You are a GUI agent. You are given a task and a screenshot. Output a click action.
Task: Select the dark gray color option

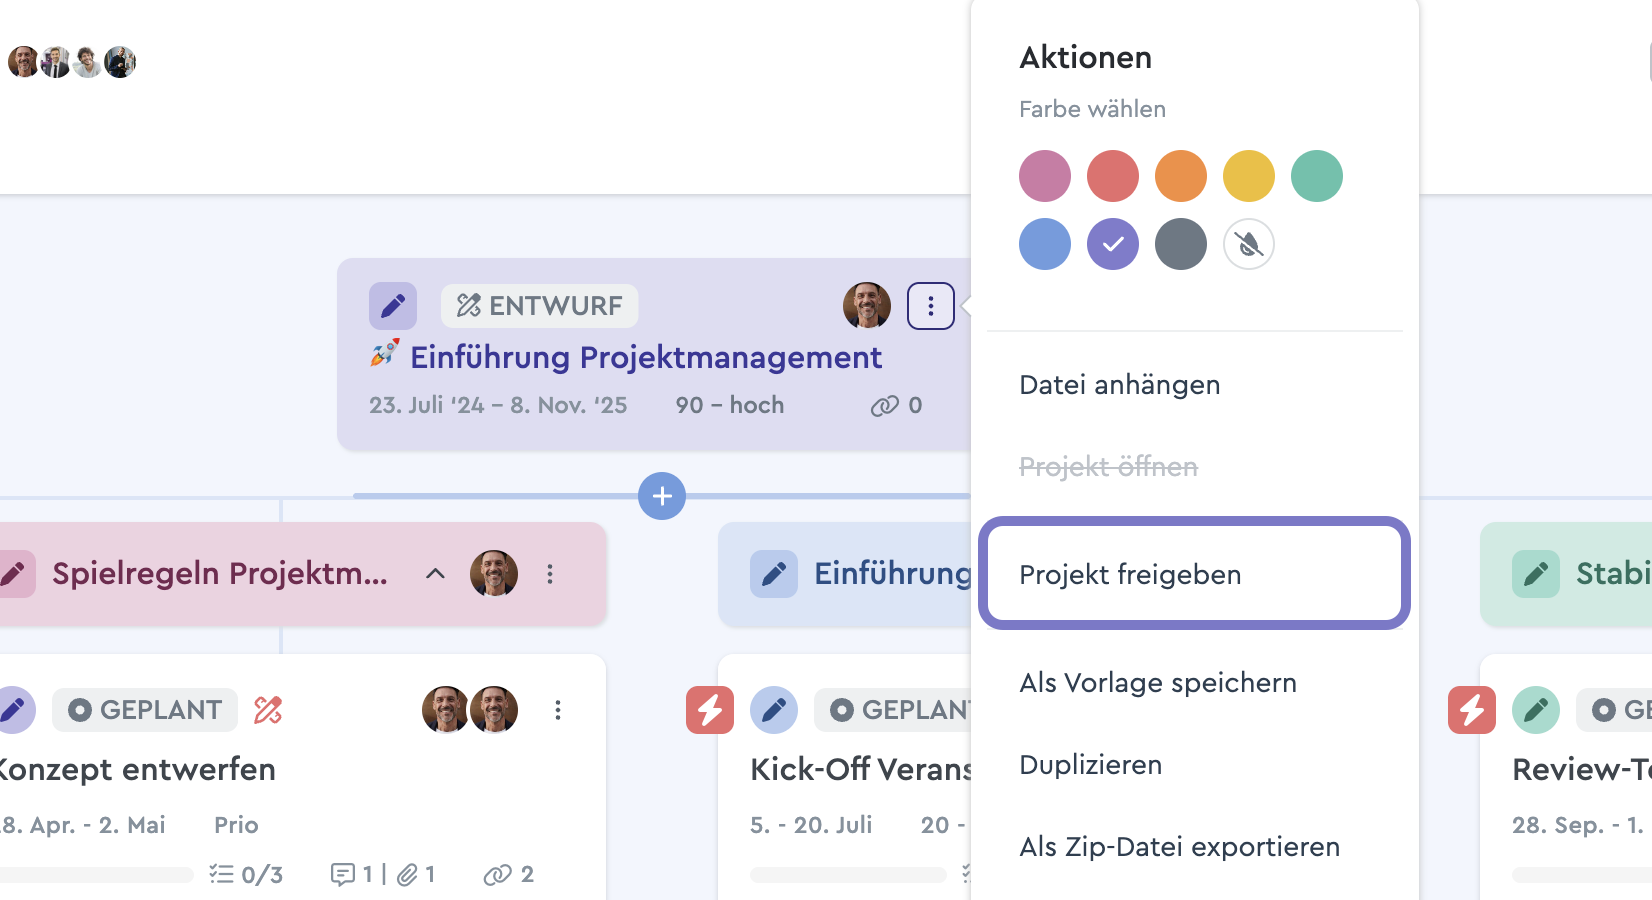(1181, 244)
